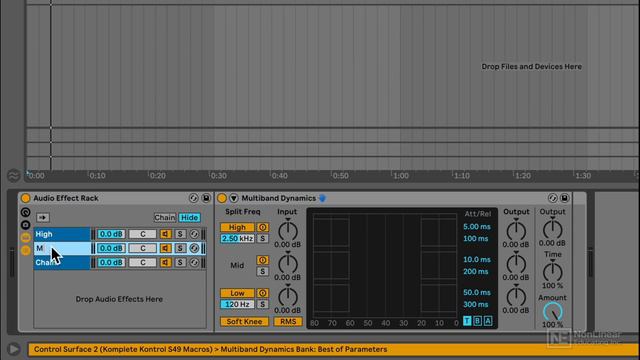The image size is (640, 360).
Task: Solo the High band
Action: [x=262, y=238]
